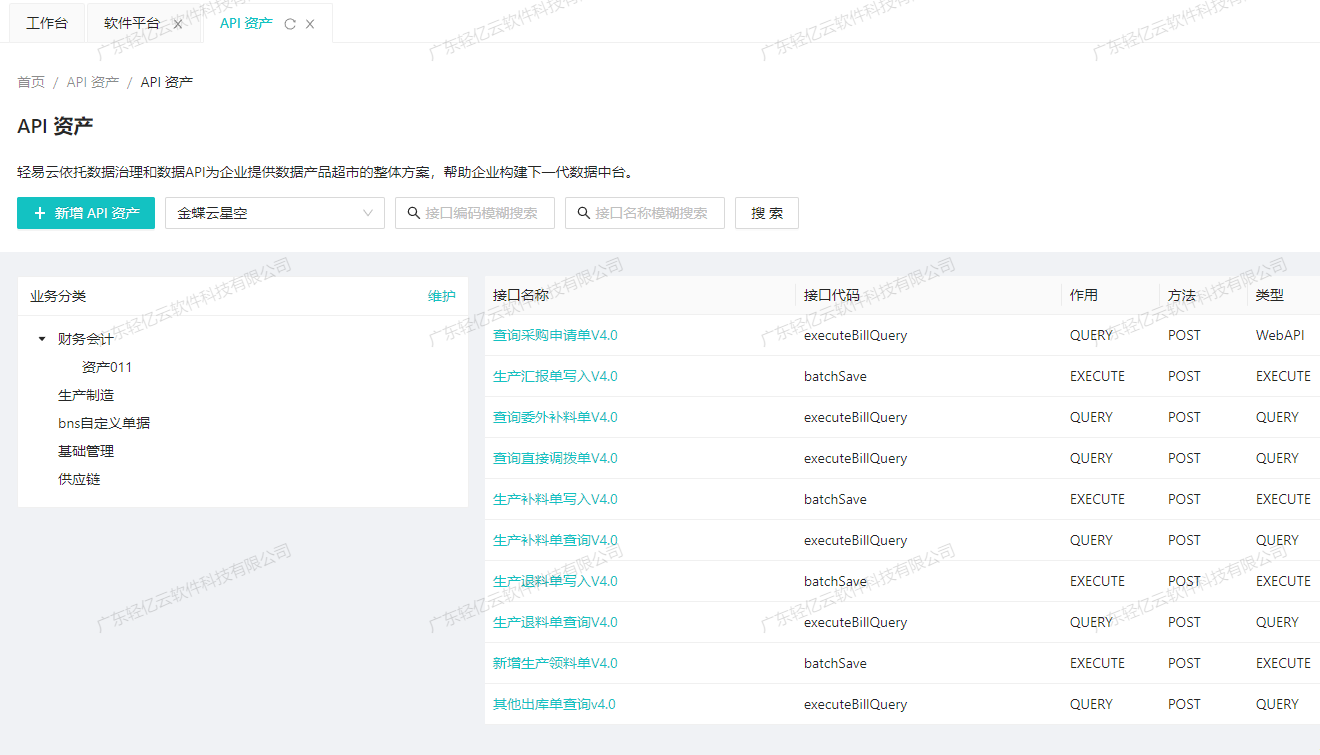Open 查询直接调拨单V4.0 interface
The width and height of the screenshot is (1320, 755).
click(555, 458)
